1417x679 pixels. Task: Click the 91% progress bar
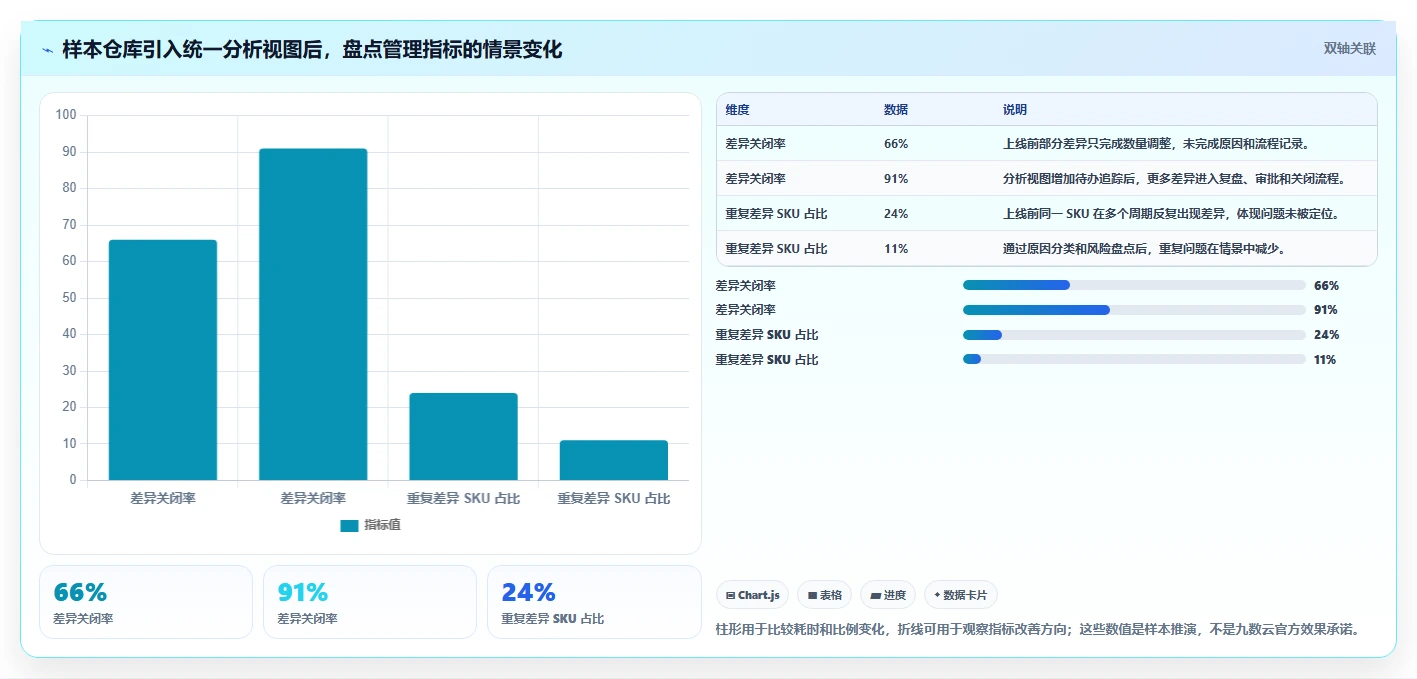tap(1134, 310)
